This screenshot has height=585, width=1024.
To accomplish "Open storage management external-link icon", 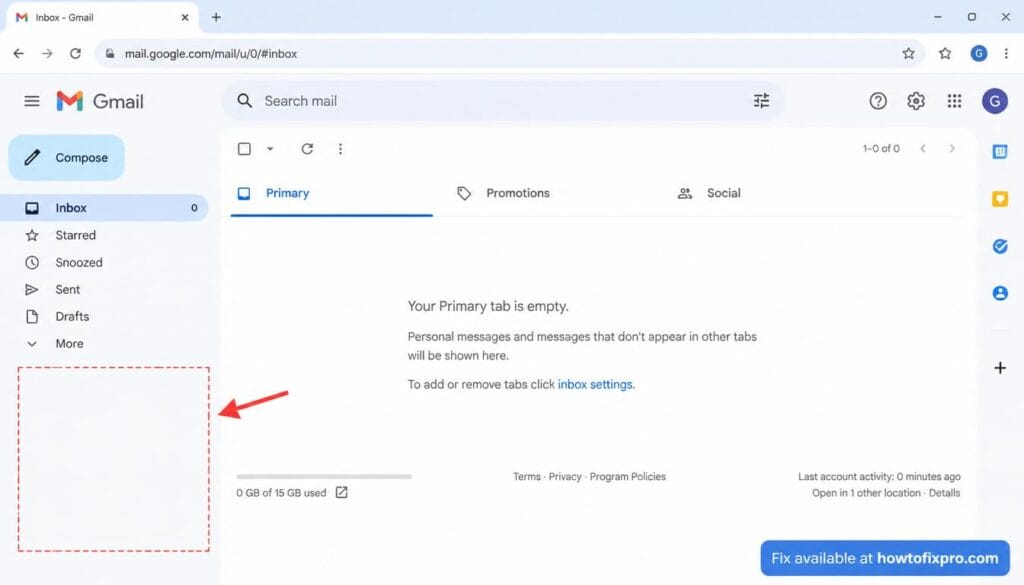I will (x=342, y=492).
